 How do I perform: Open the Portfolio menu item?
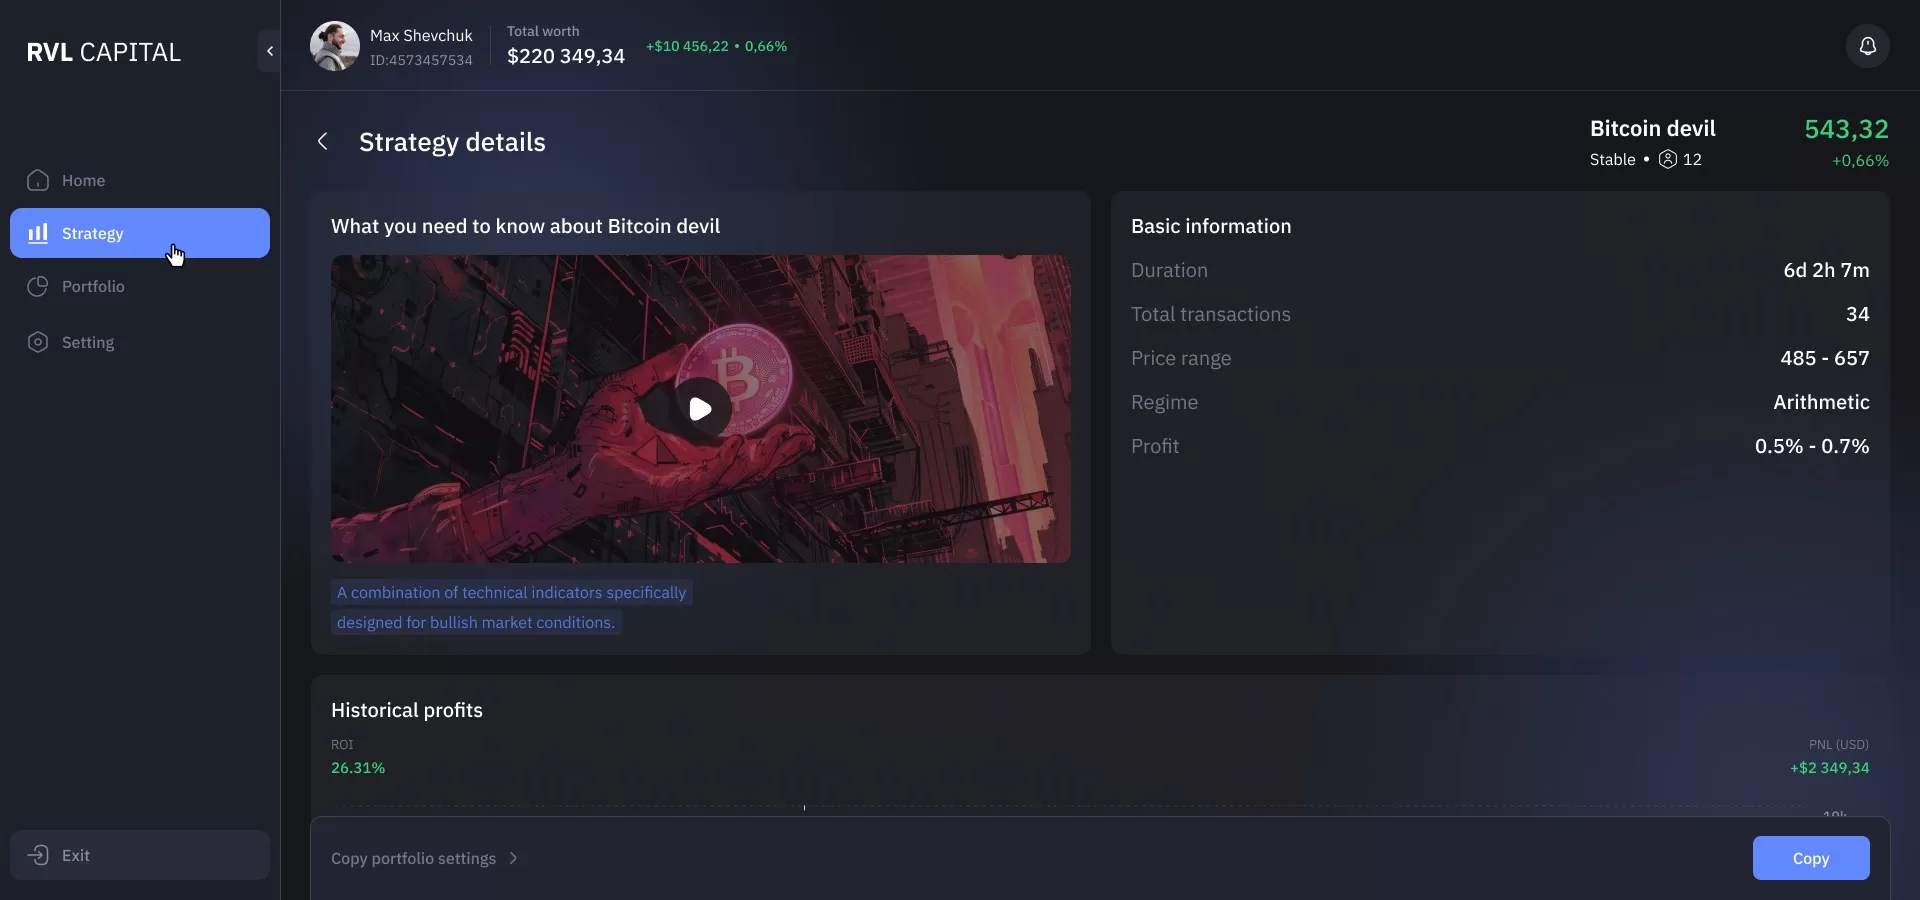pos(93,286)
